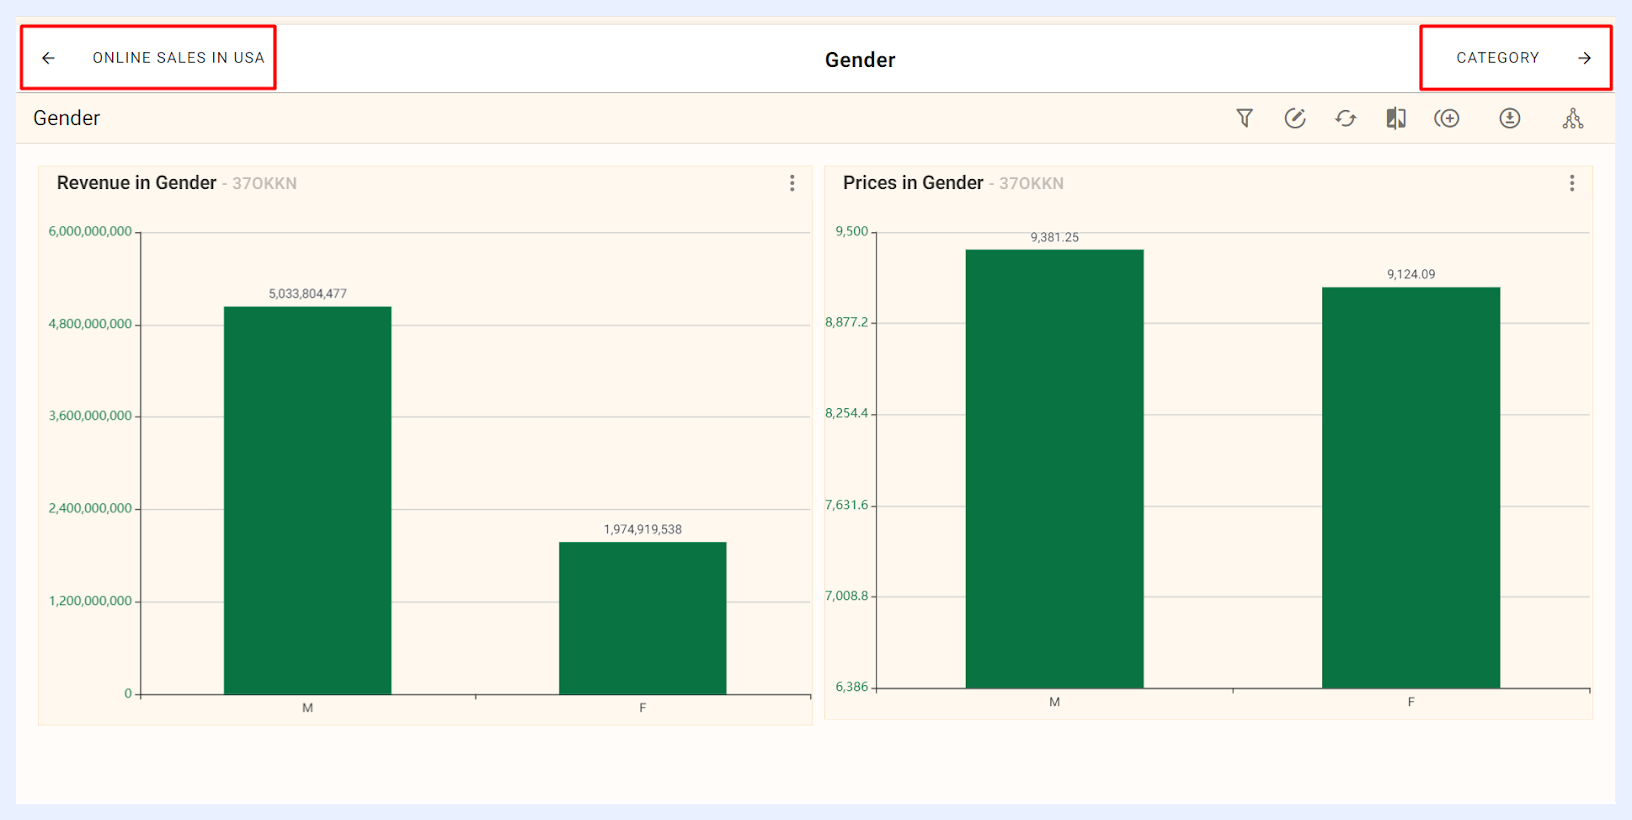
Task: Click the centered 'Gender' page title
Action: coord(860,60)
